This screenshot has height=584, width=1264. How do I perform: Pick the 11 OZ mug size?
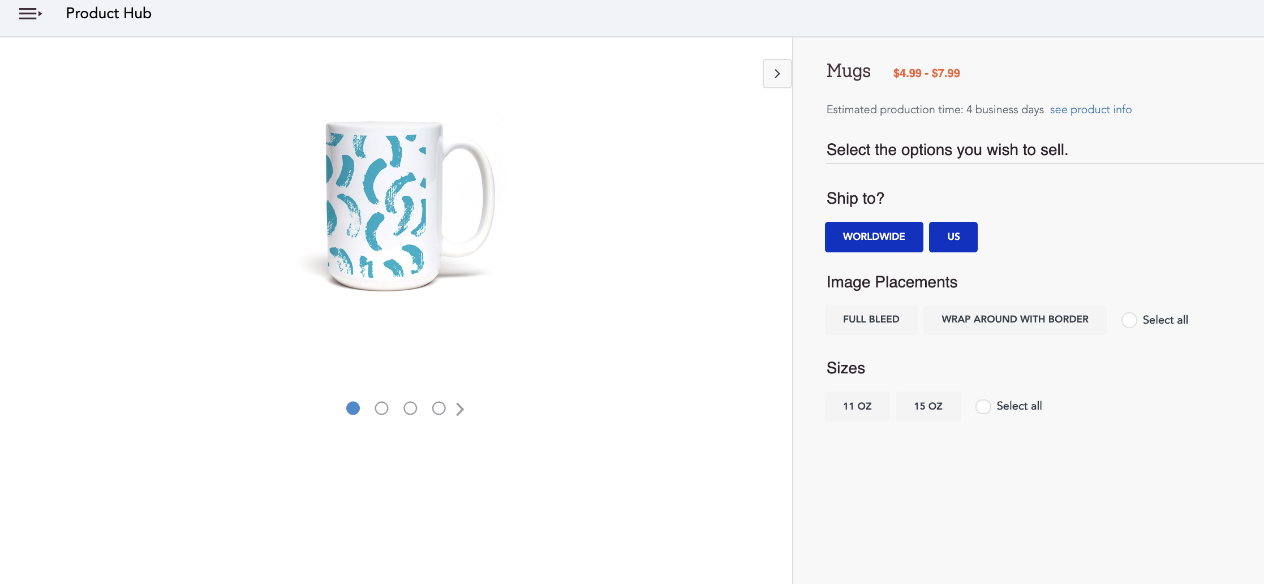click(857, 406)
